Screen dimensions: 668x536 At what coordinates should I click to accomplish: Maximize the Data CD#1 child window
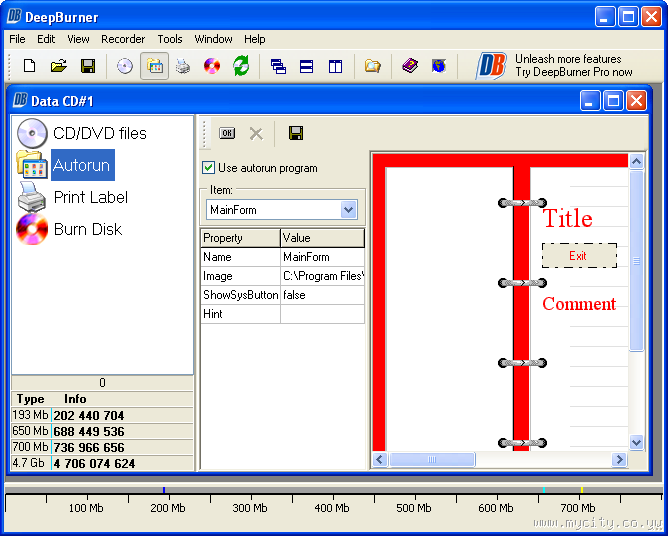pyautogui.click(x=613, y=101)
